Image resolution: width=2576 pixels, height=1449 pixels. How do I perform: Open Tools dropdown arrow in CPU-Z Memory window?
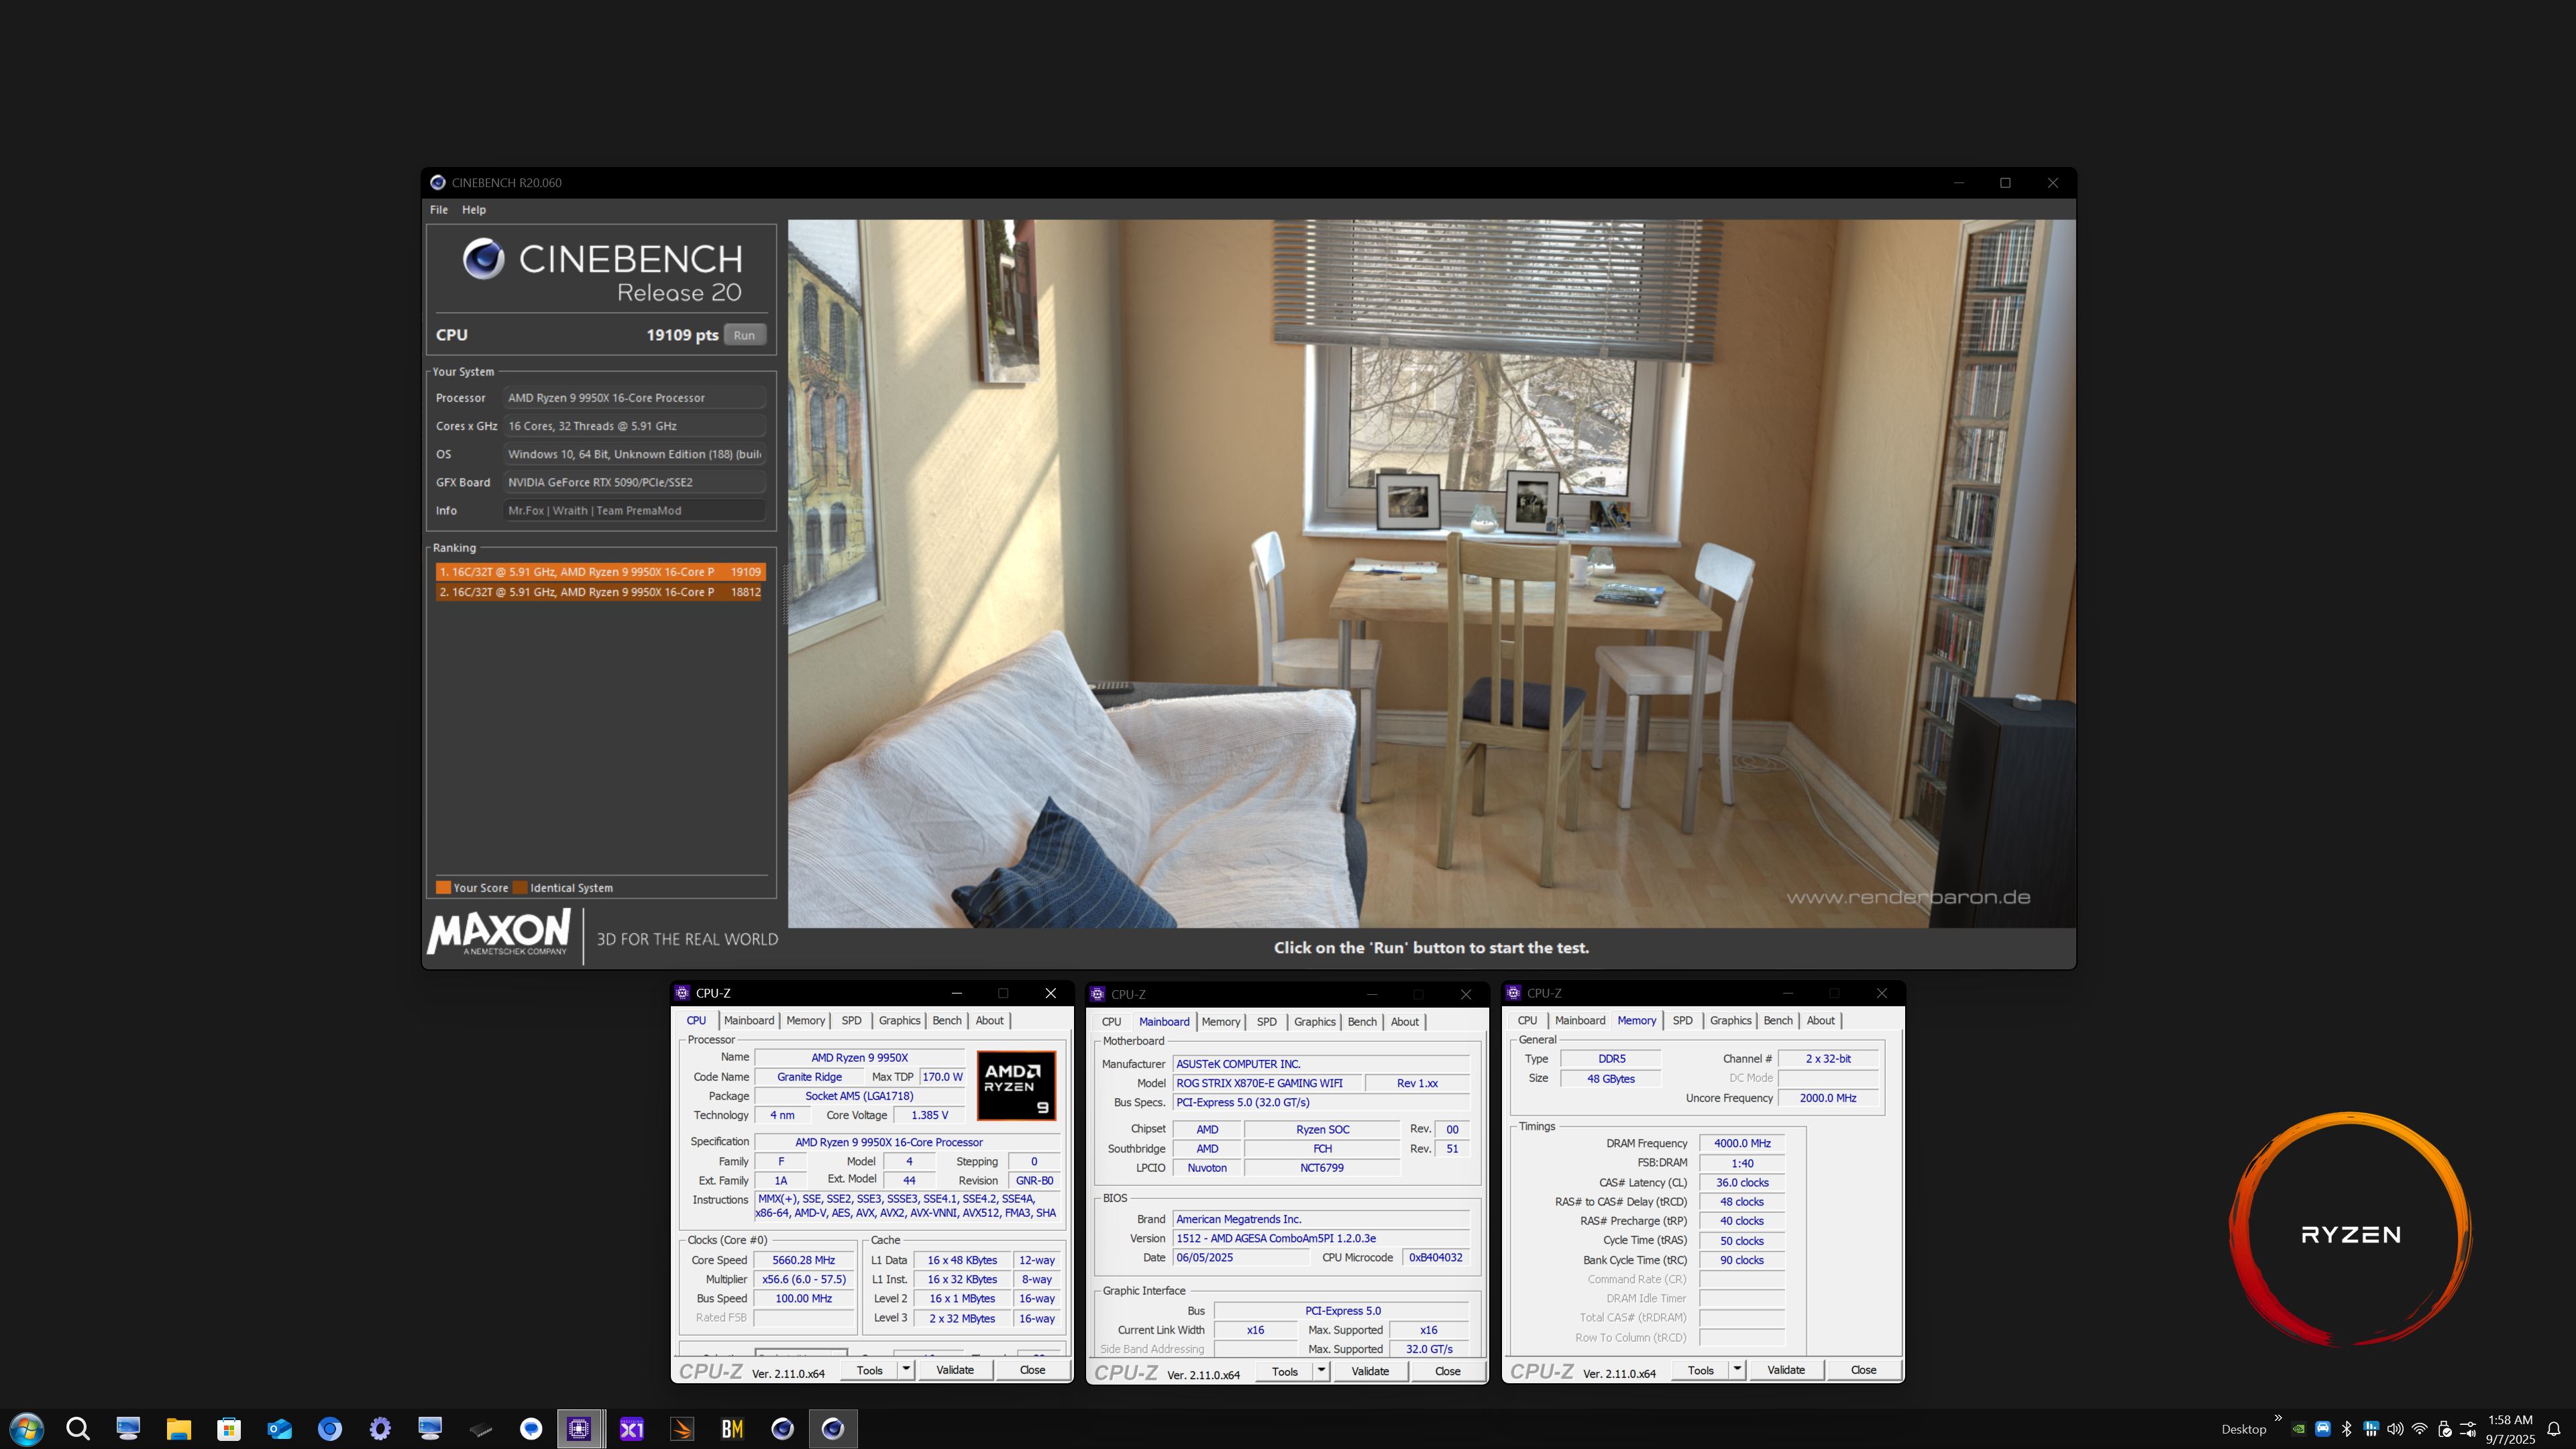[x=1737, y=1369]
